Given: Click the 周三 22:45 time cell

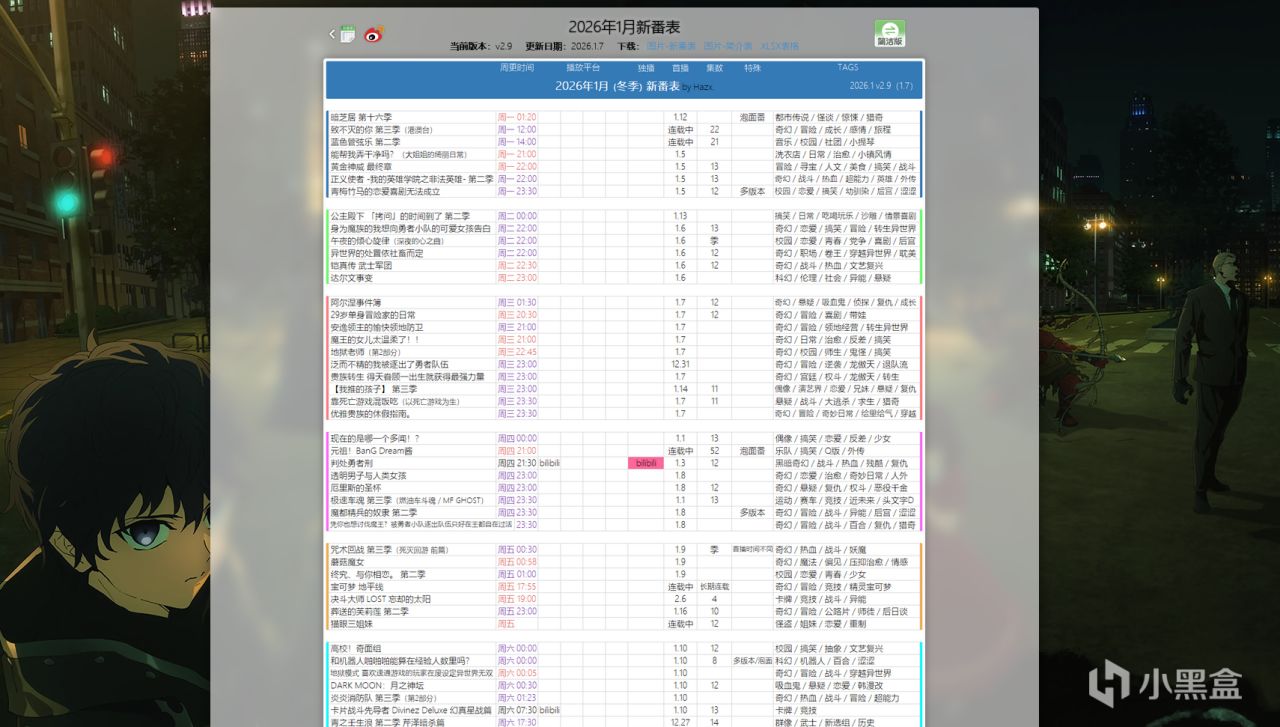Looking at the screenshot, I should [517, 352].
